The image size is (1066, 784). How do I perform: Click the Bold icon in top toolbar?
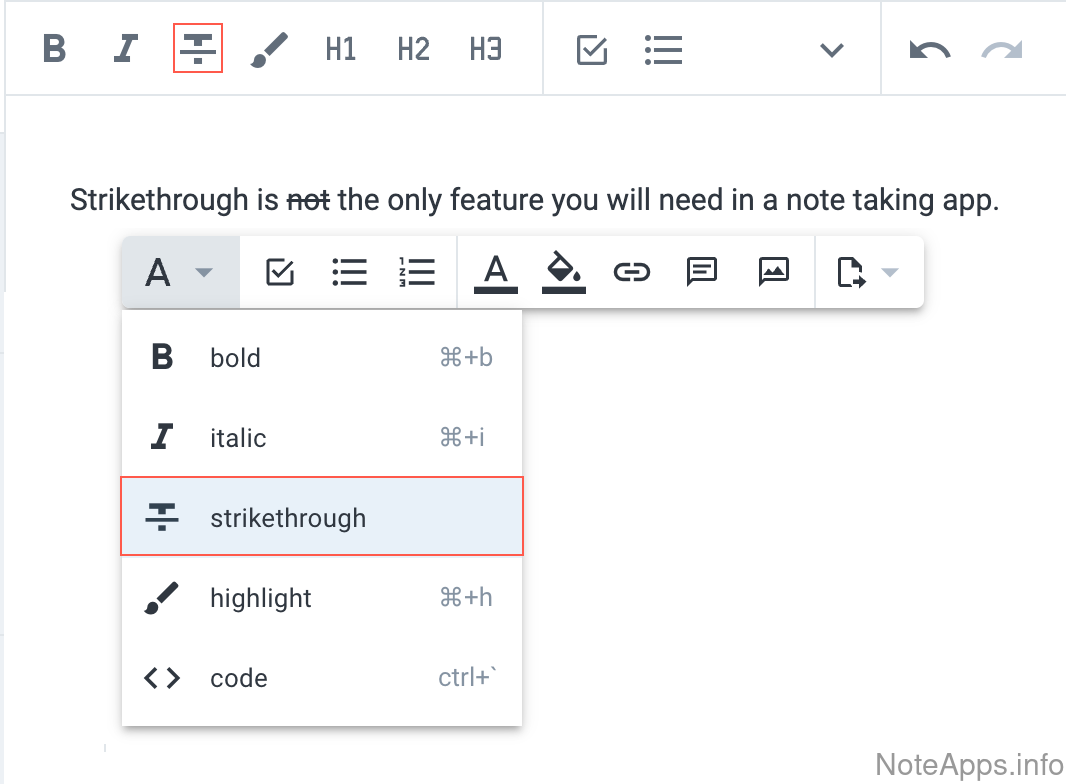click(55, 49)
